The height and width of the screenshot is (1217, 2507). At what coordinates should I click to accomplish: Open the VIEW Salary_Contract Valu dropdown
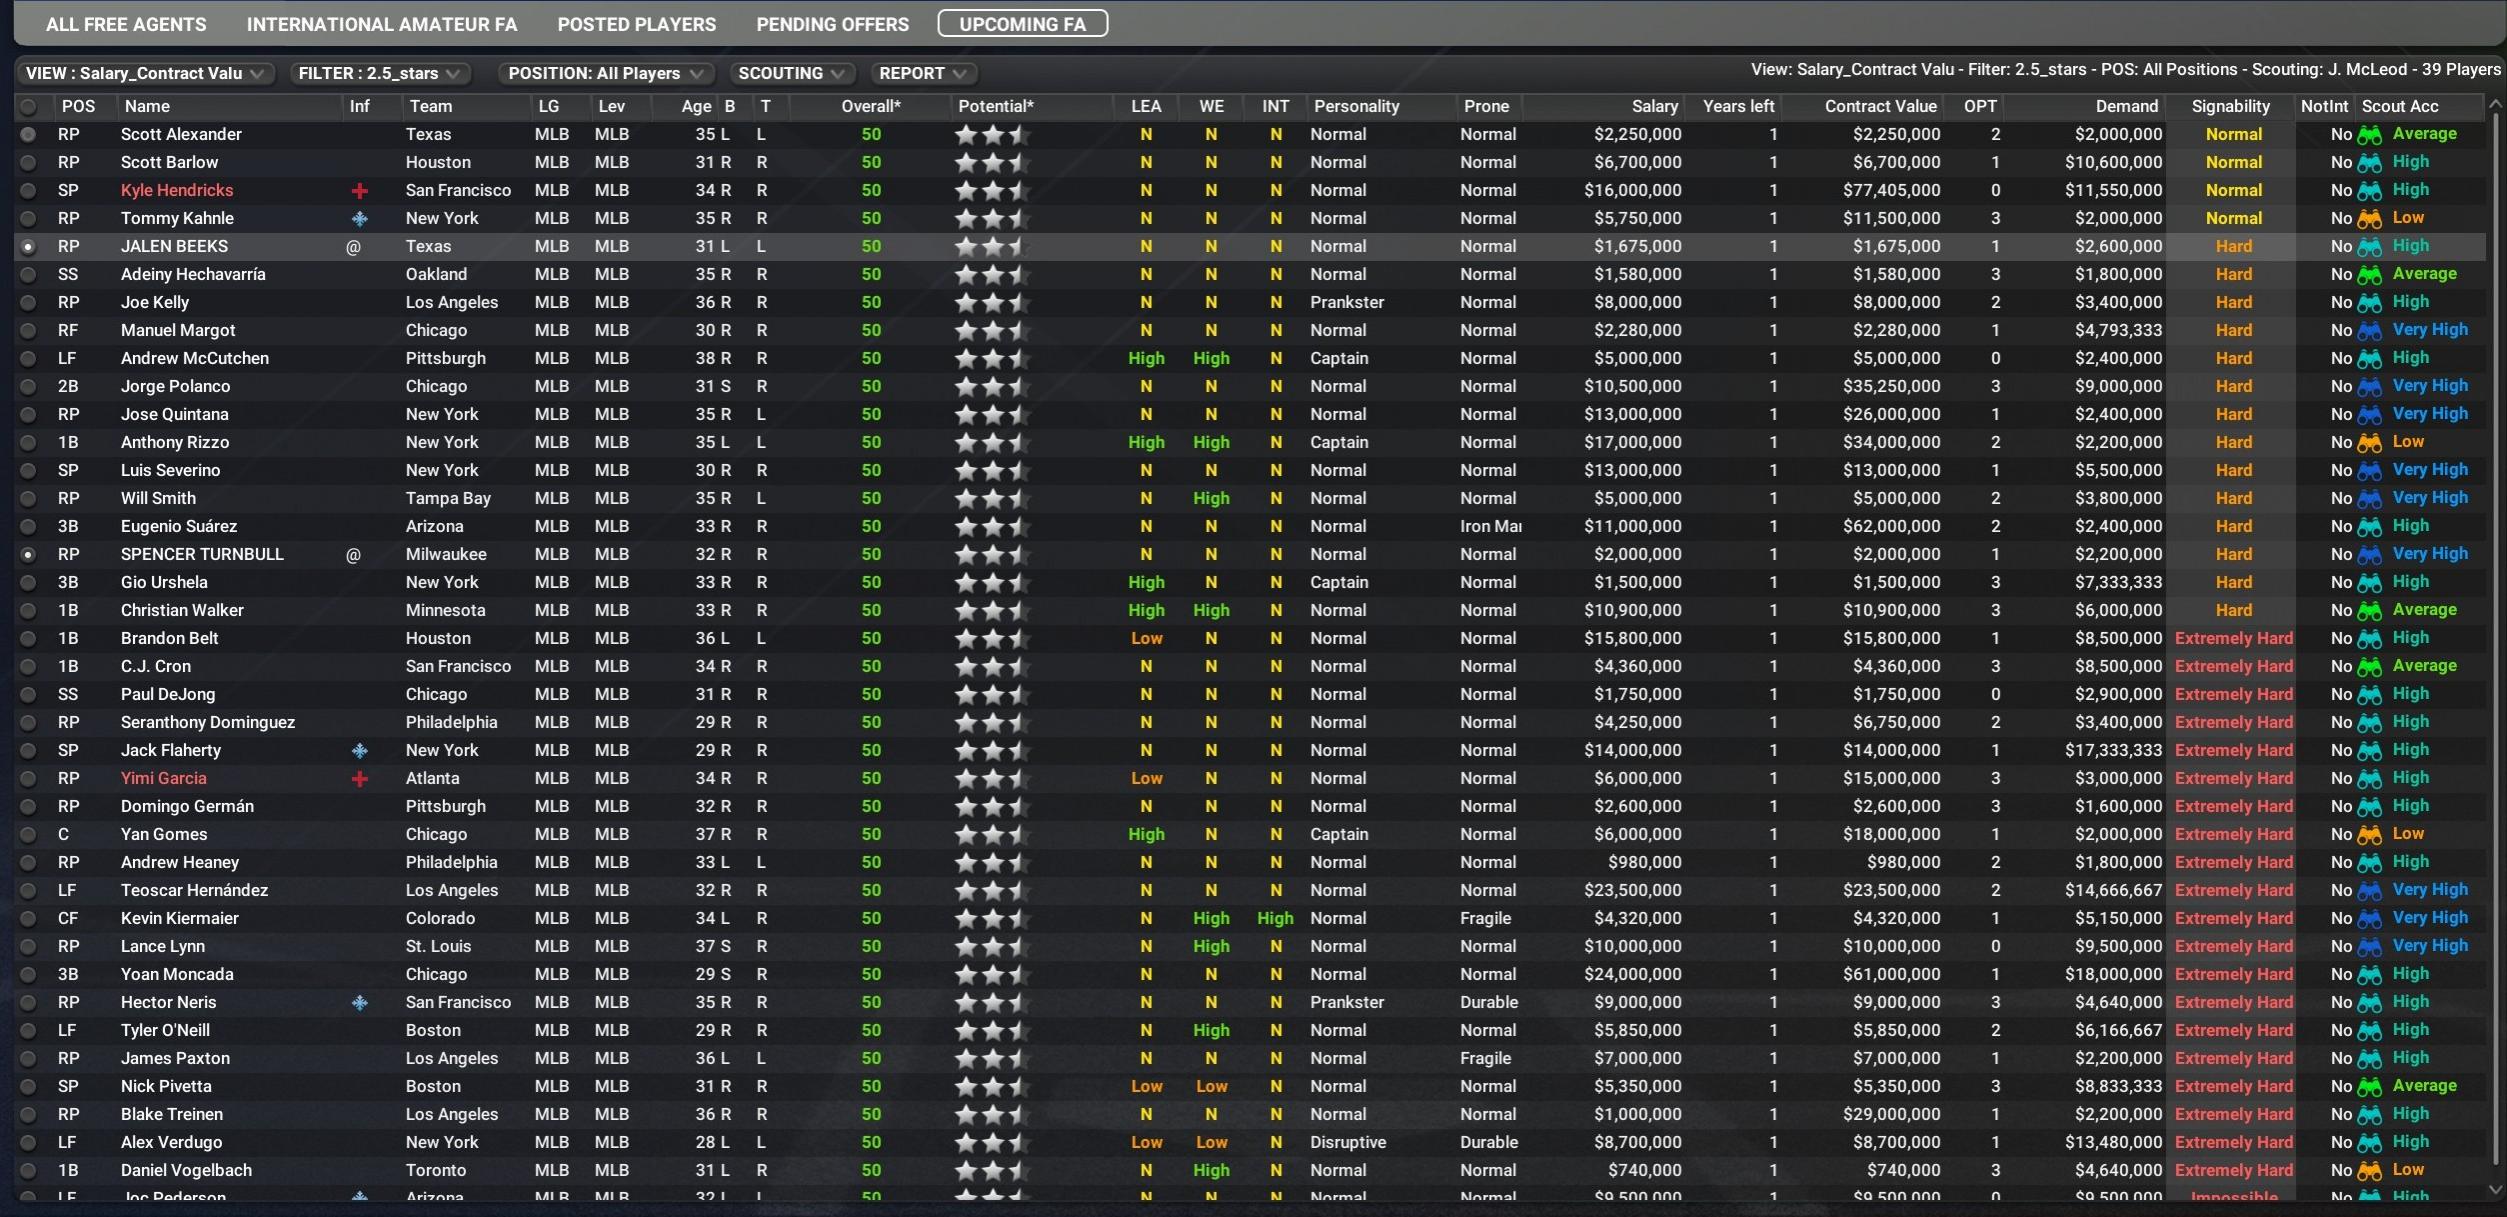pyautogui.click(x=145, y=73)
